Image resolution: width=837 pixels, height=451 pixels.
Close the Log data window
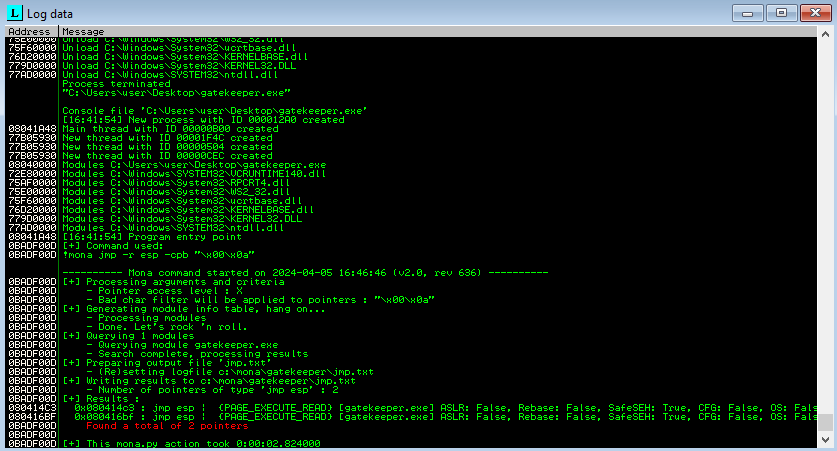click(x=814, y=12)
